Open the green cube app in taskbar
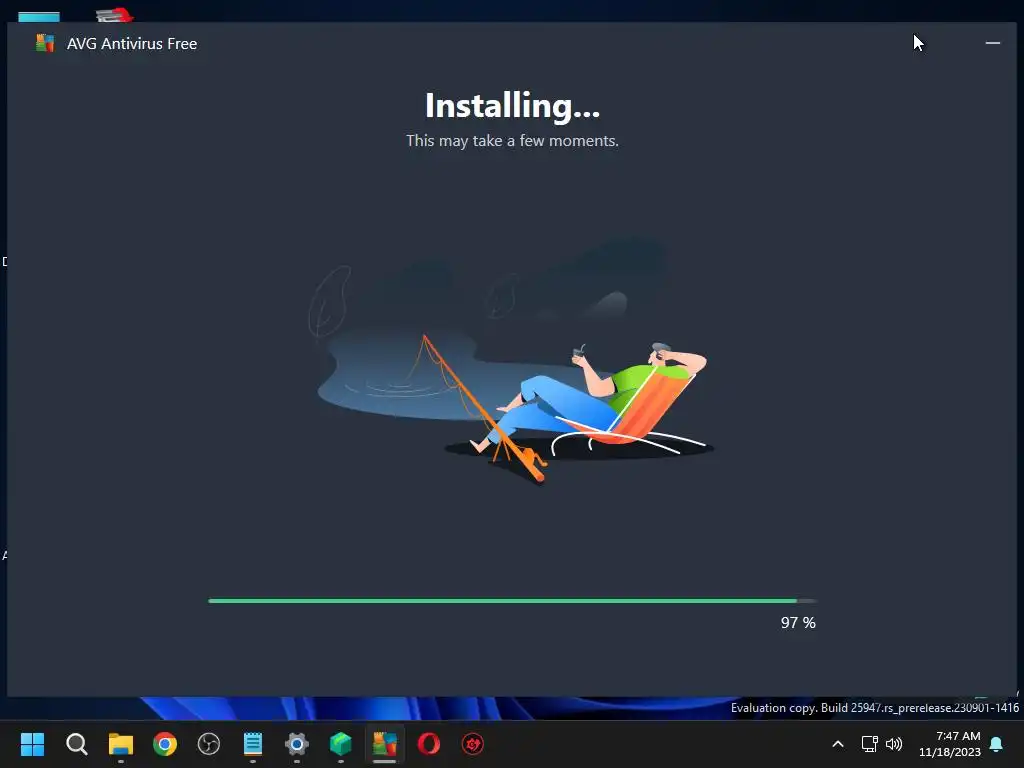The width and height of the screenshot is (1024, 768). pos(341,744)
